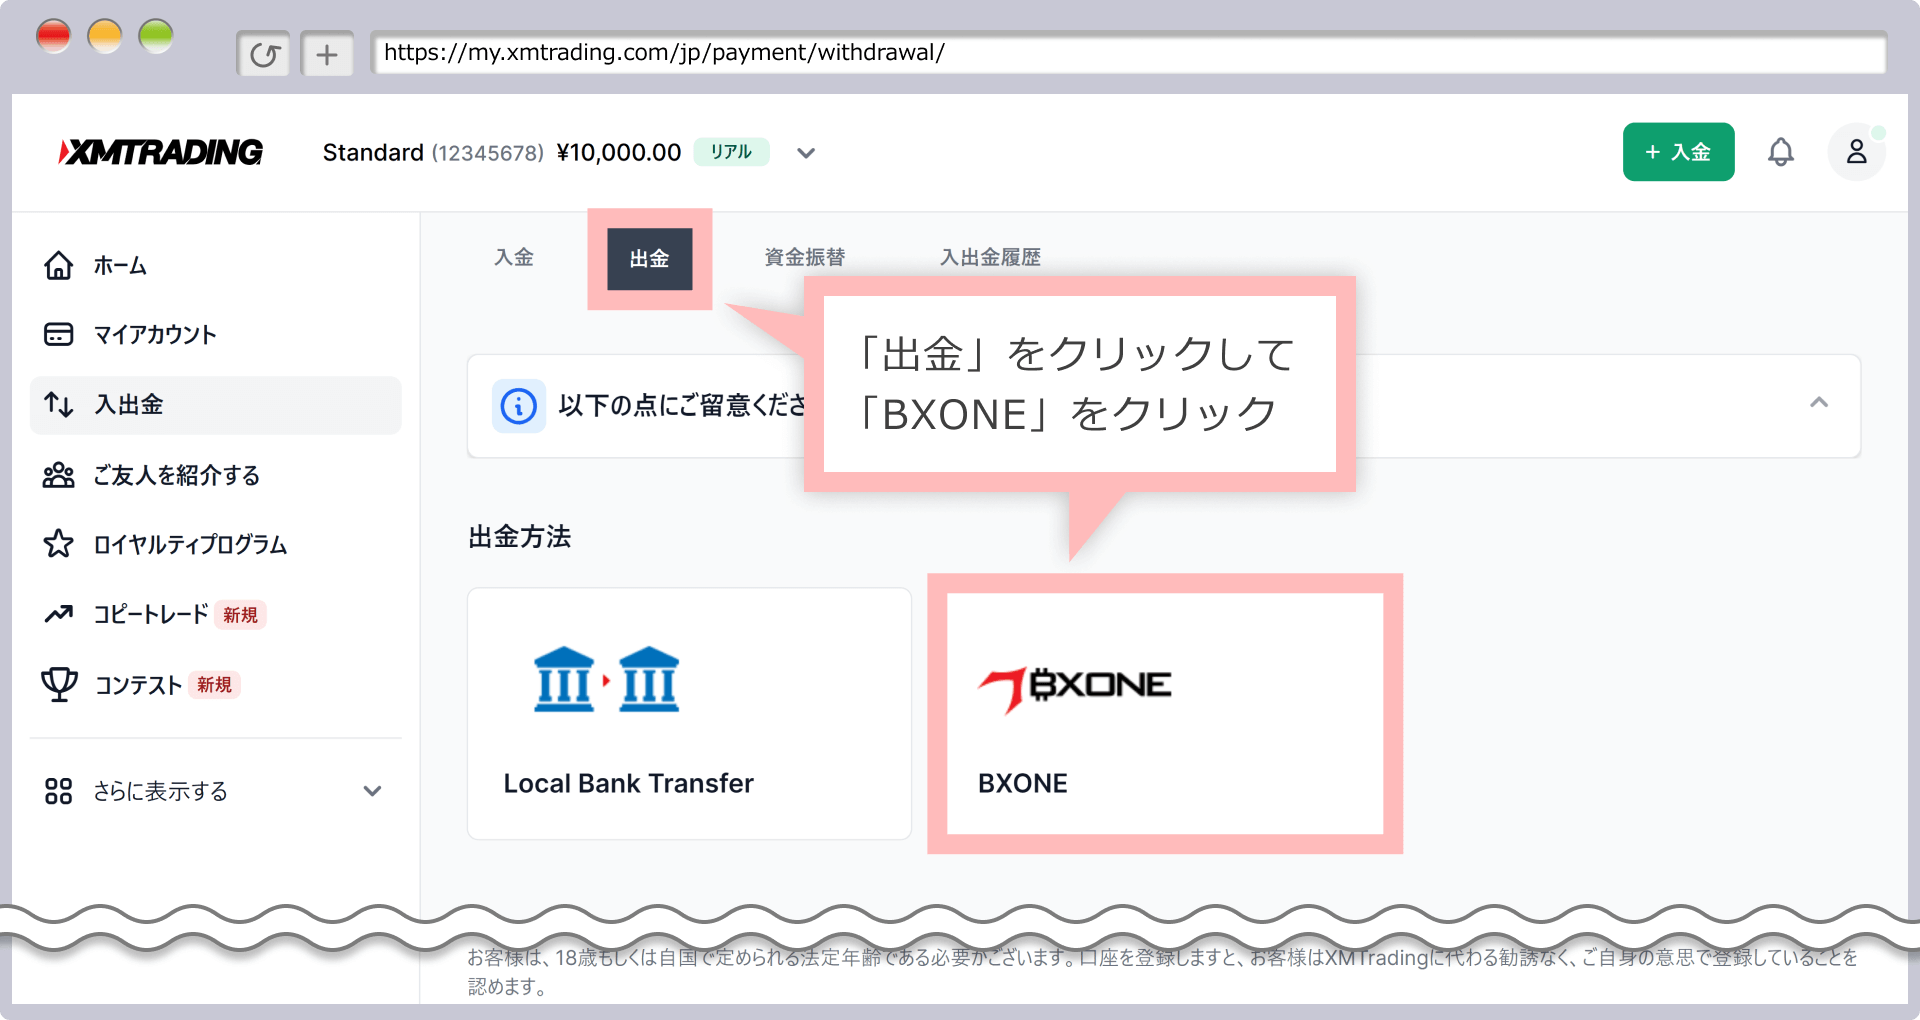Go to ホーム in sidebar

click(x=119, y=266)
